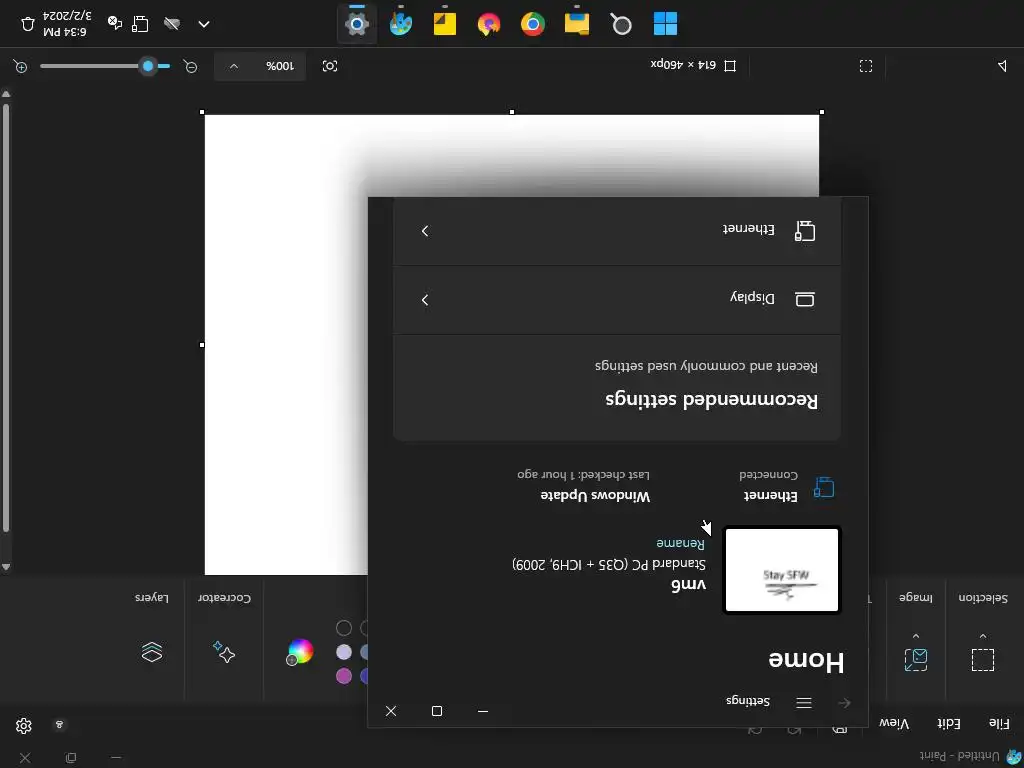Click the Settings back arrow
The width and height of the screenshot is (1024, 768).
click(844, 703)
